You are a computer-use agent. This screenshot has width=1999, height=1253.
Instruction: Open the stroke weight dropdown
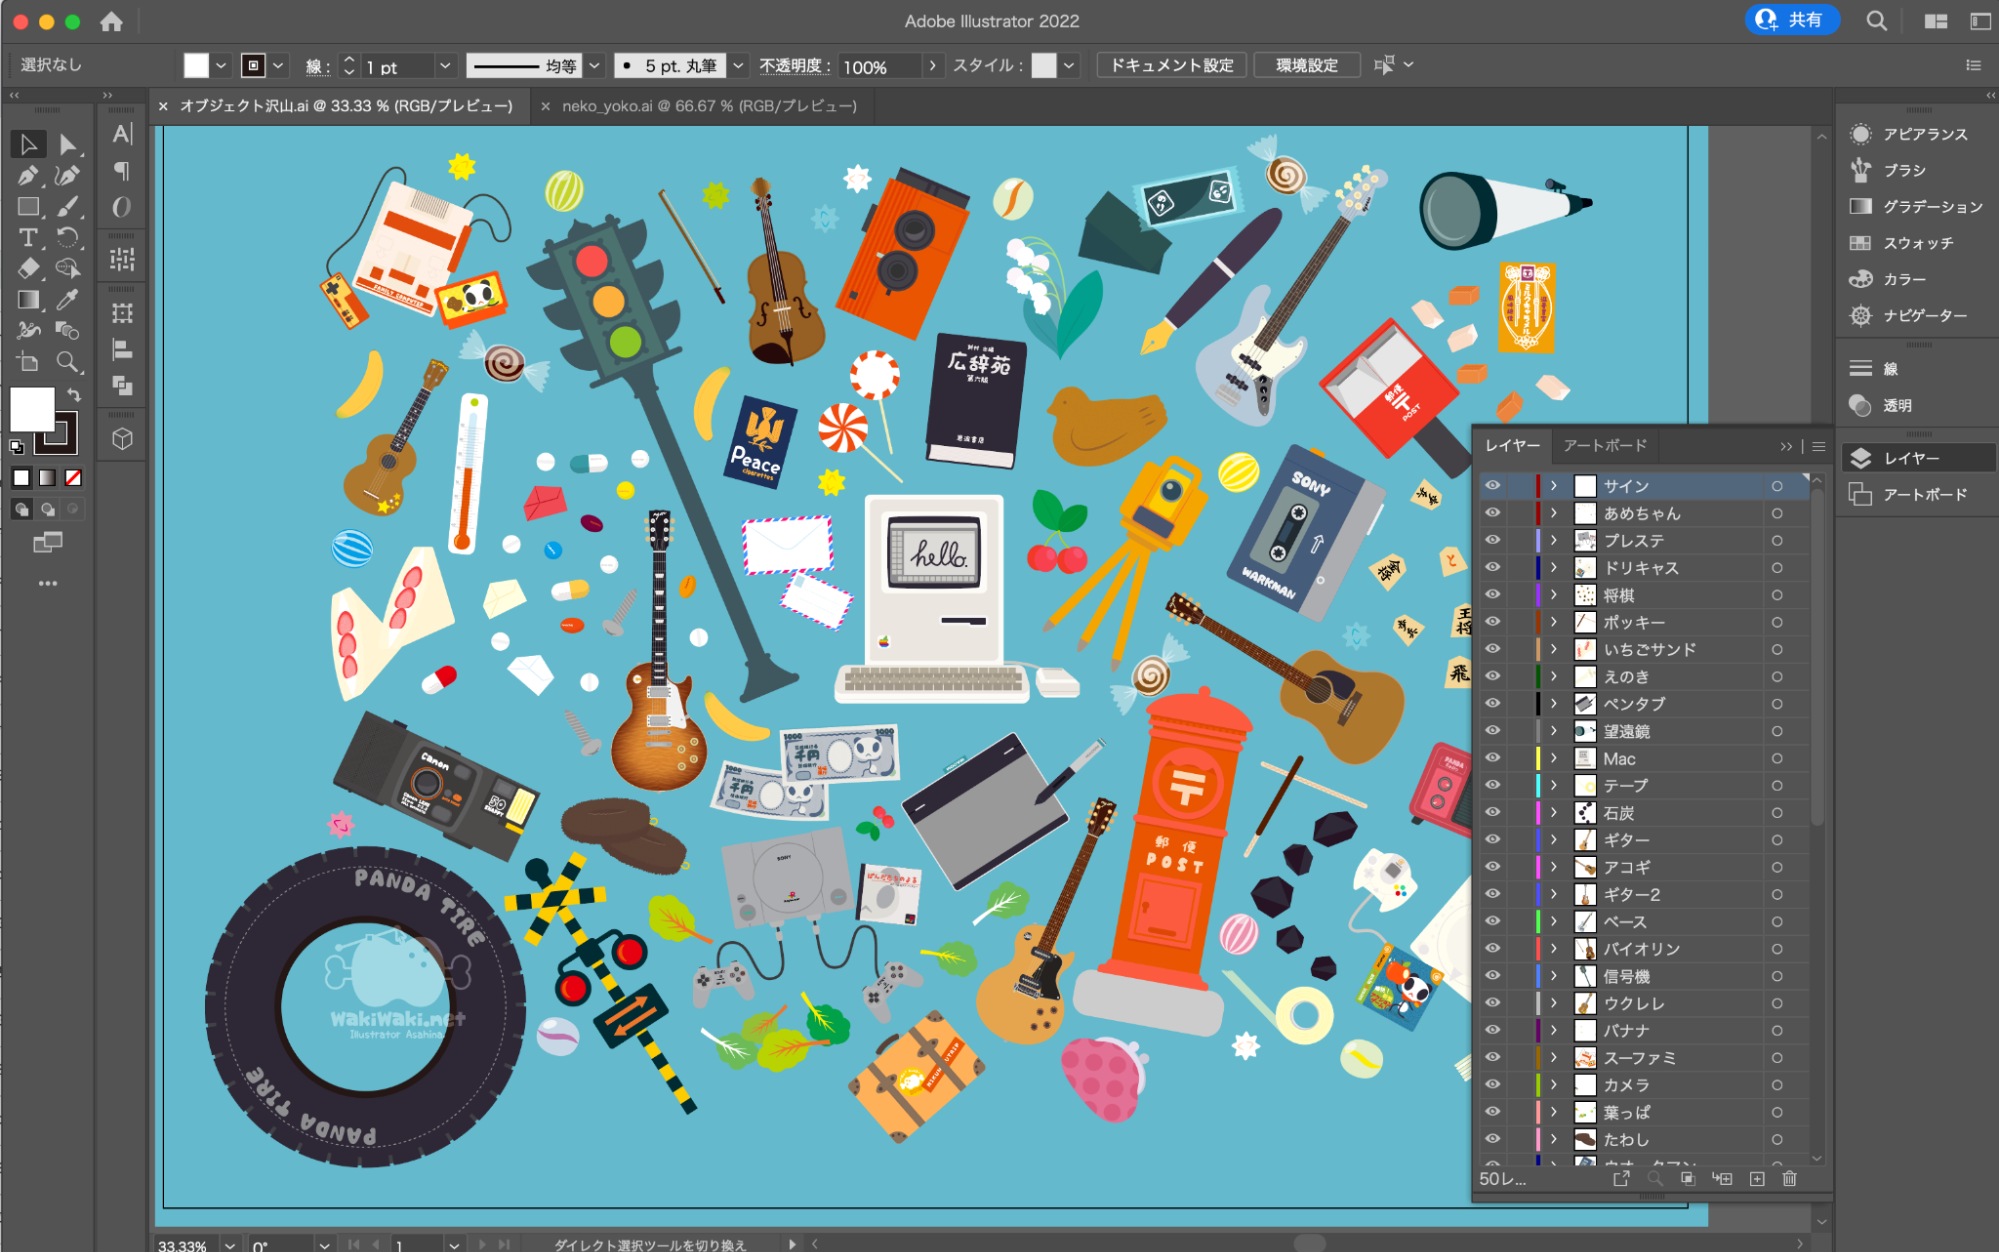(x=445, y=66)
